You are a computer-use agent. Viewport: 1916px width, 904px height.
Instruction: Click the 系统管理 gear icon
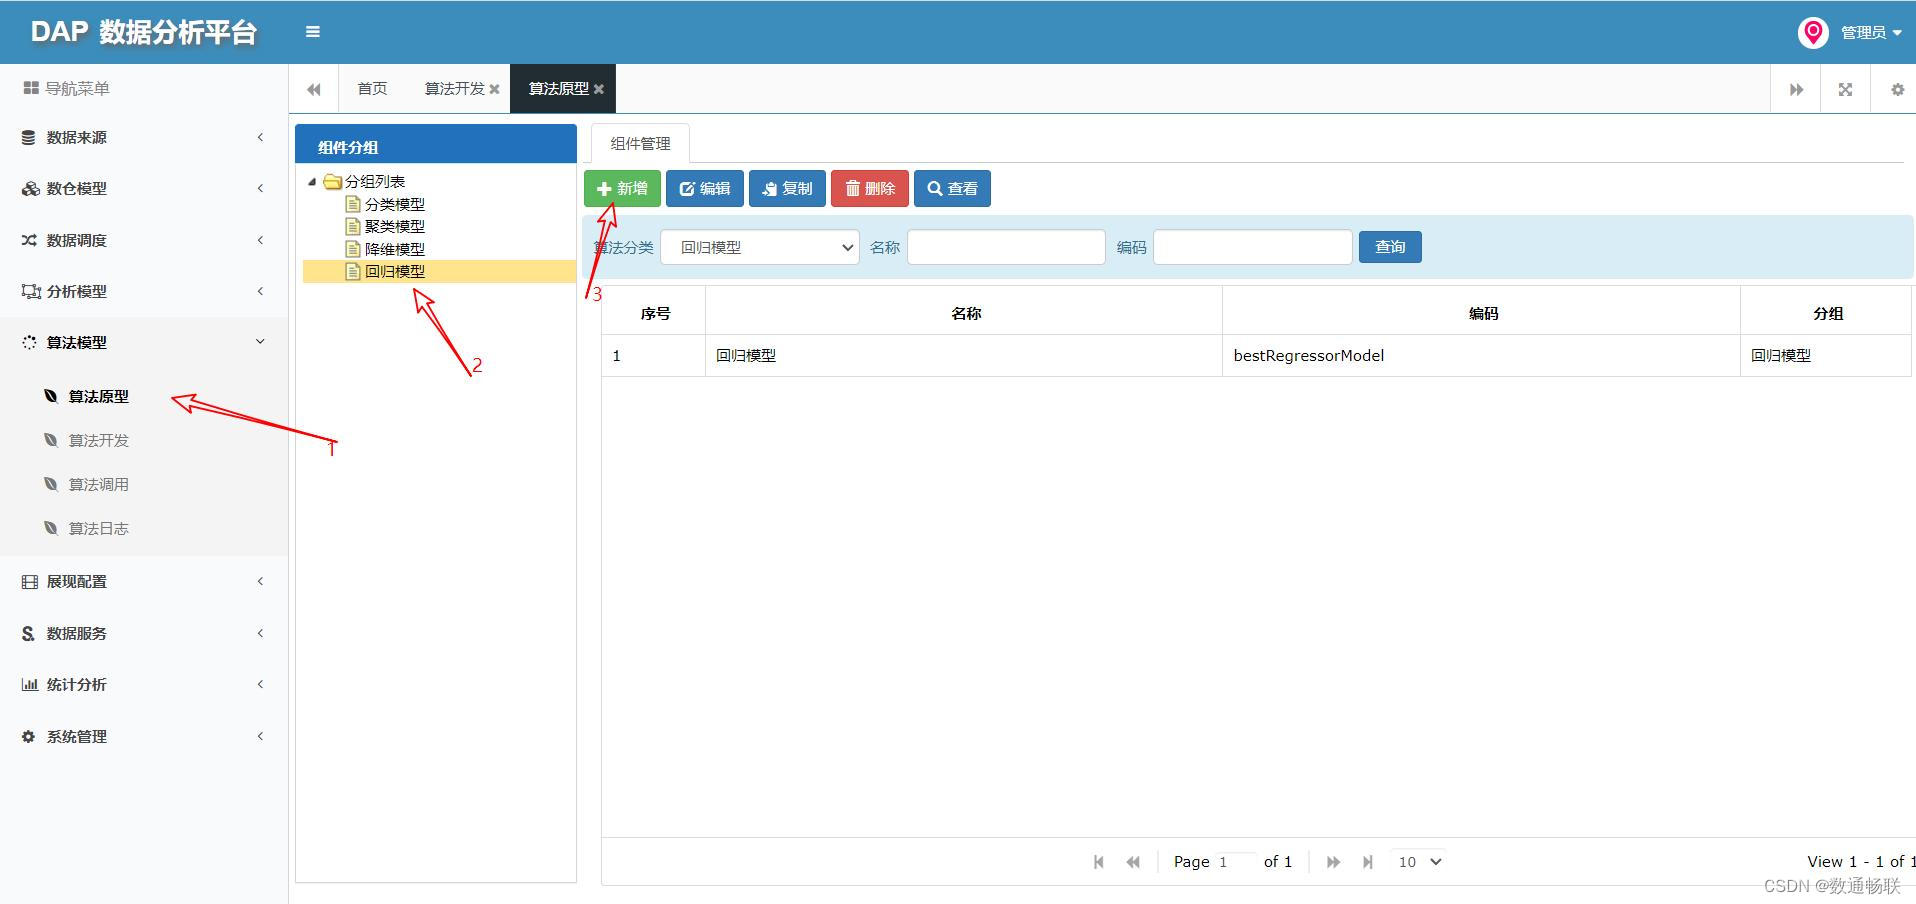pyautogui.click(x=28, y=737)
